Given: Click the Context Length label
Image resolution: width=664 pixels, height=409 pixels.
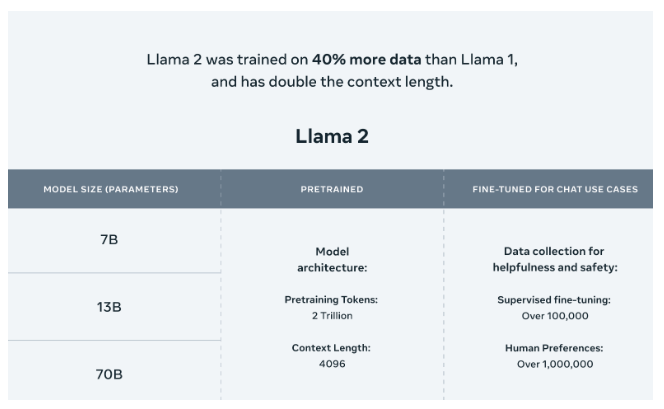Looking at the screenshot, I should [331, 348].
